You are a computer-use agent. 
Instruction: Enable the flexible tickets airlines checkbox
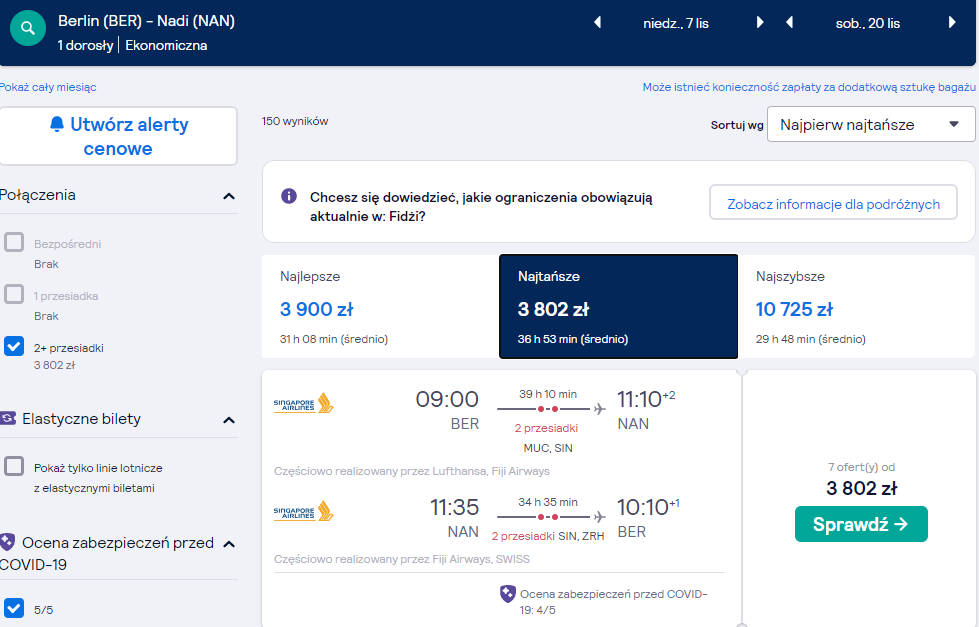tap(14, 466)
